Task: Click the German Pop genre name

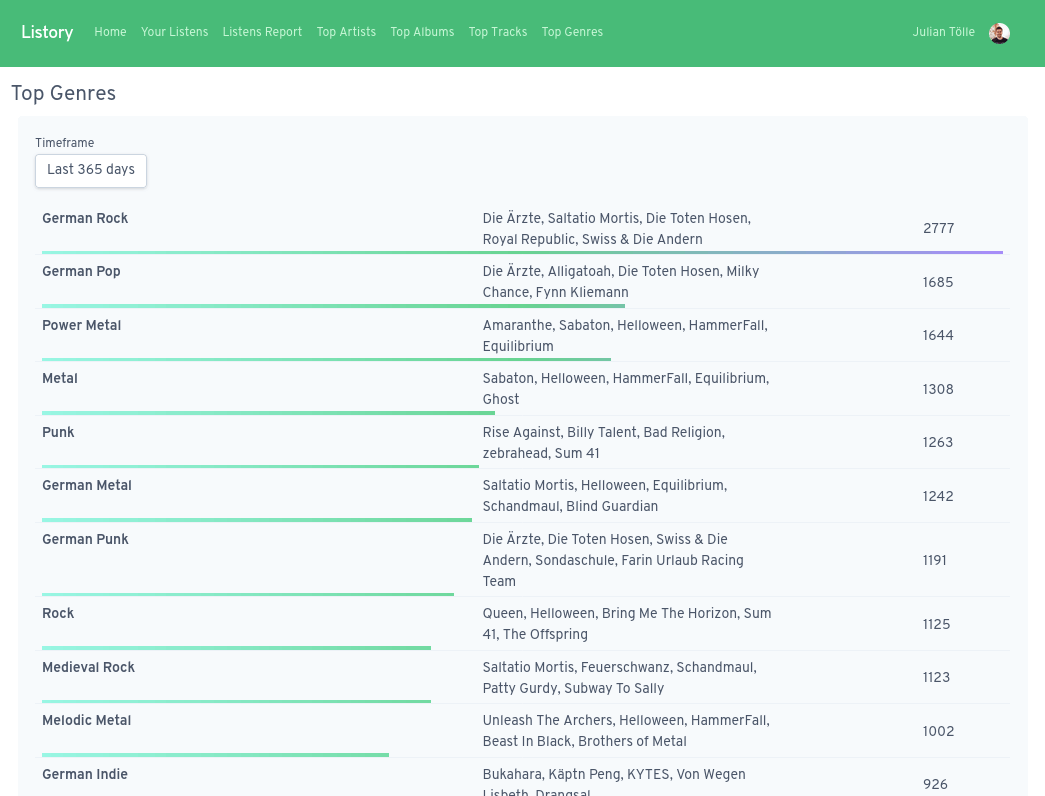Action: point(81,272)
